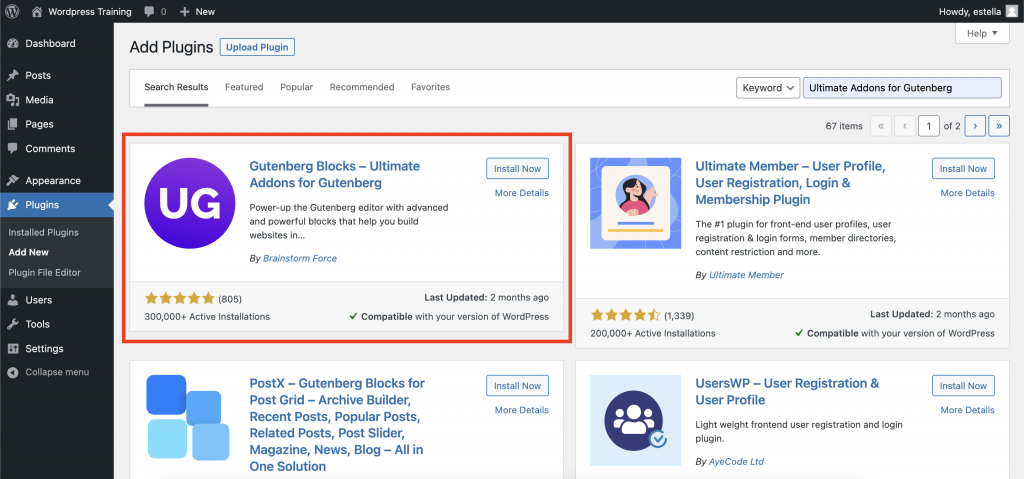Open More Details for Ultimate Member
The width and height of the screenshot is (1024, 479).
pos(968,193)
